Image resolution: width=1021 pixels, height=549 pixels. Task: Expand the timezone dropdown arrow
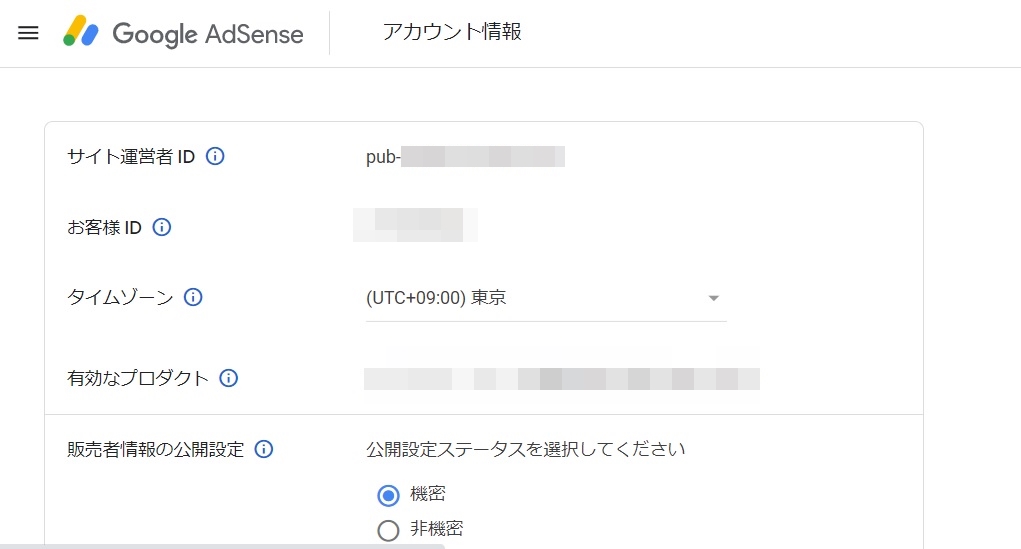(713, 298)
